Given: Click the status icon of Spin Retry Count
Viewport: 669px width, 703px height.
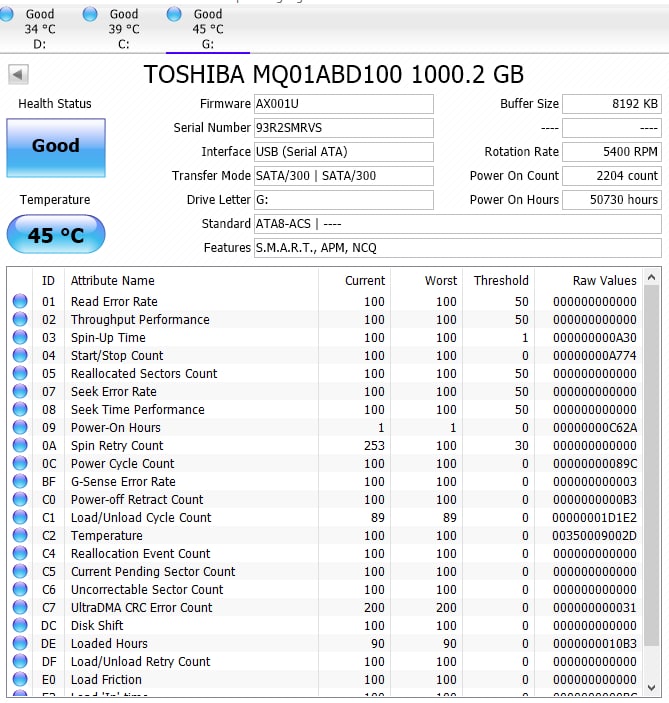Looking at the screenshot, I should pyautogui.click(x=20, y=445).
